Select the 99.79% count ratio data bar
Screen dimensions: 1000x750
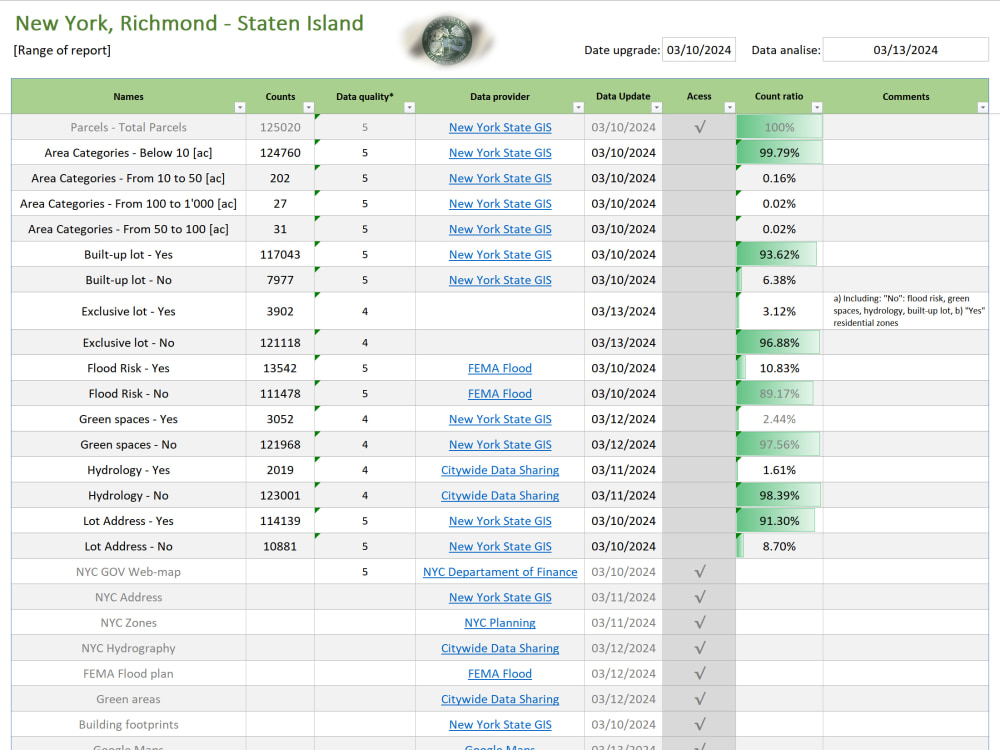[x=779, y=152]
